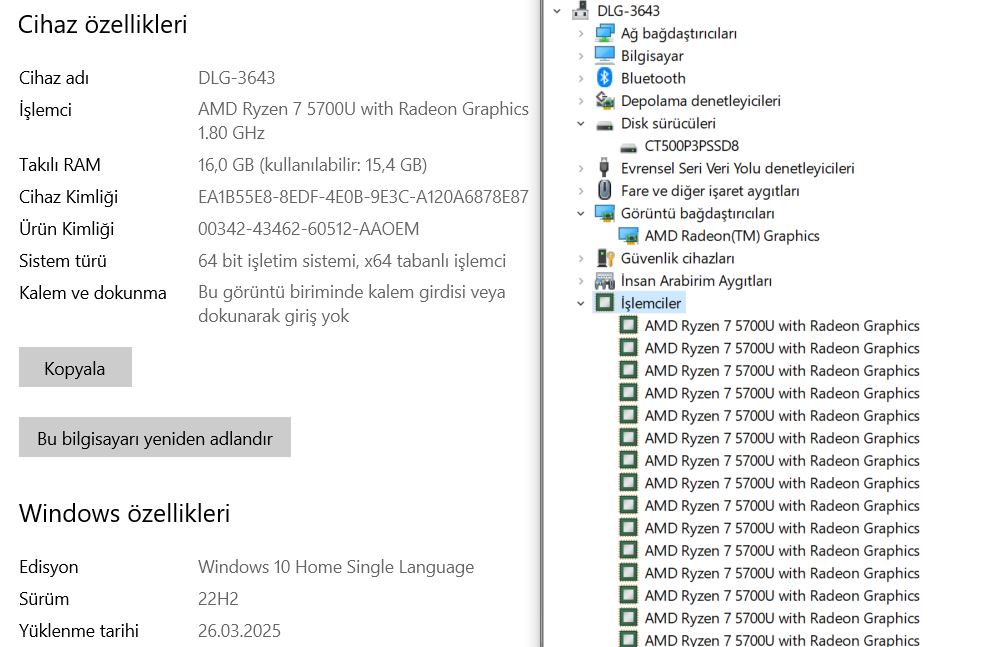
Task: Click the İşlemciler processor category icon
Action: click(604, 303)
